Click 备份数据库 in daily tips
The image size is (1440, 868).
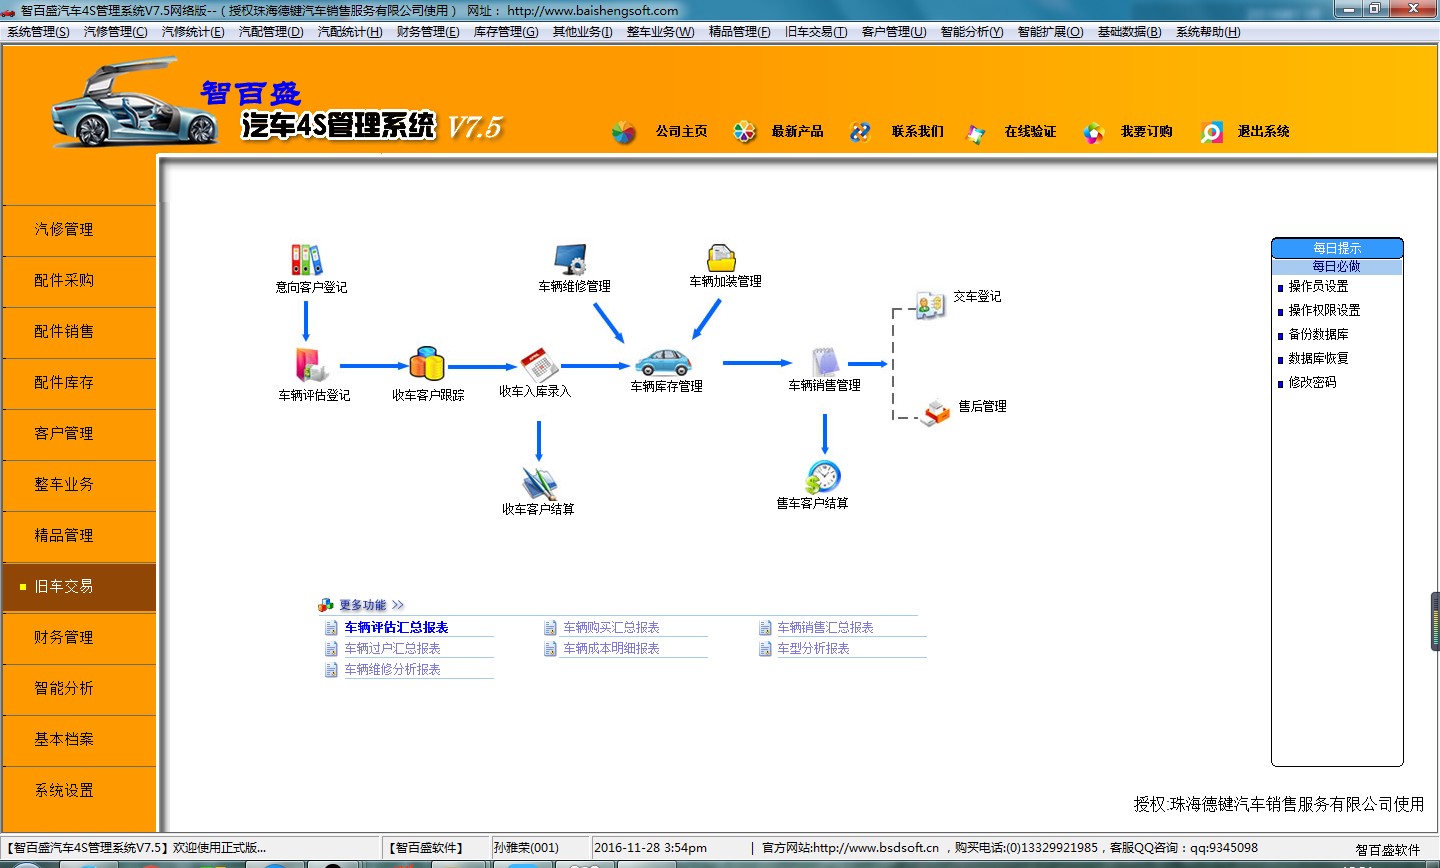coord(1318,335)
